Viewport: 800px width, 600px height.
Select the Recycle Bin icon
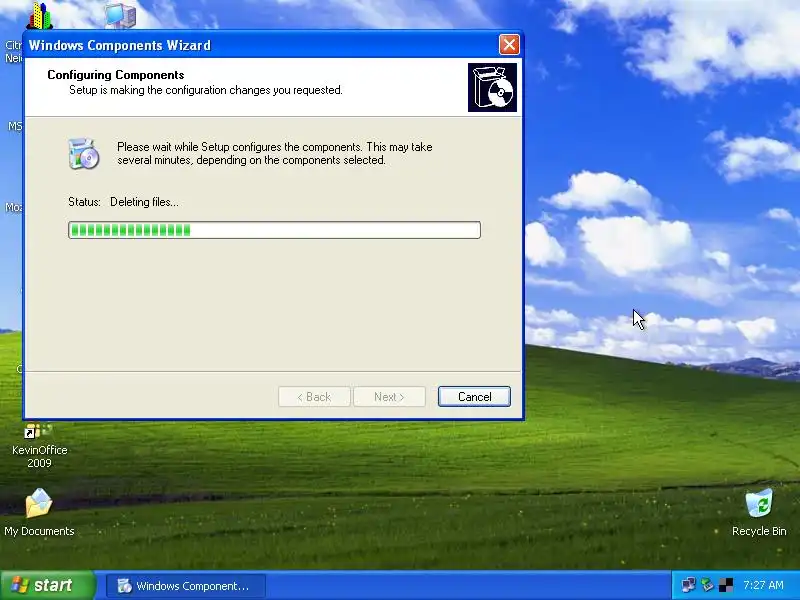click(759, 512)
